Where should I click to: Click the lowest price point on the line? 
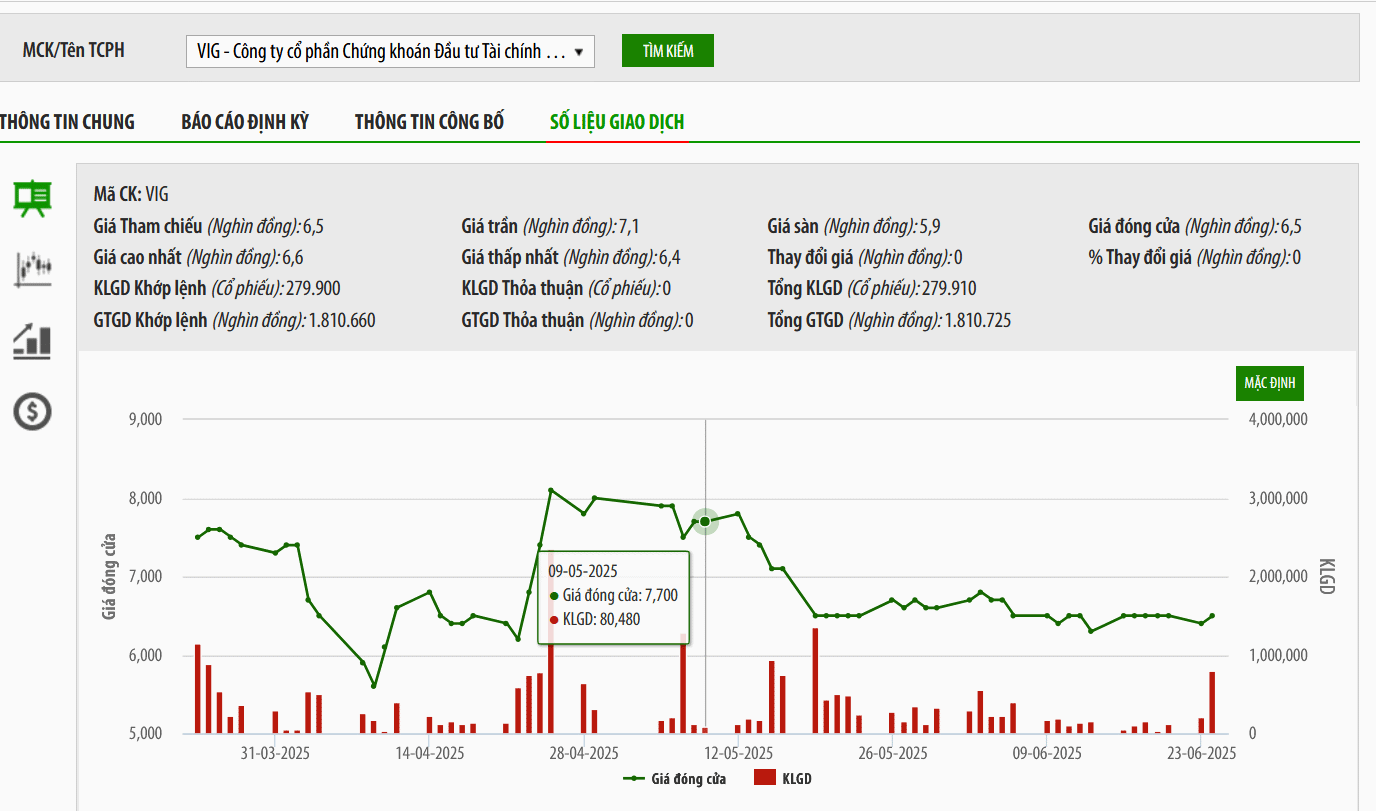pos(374,685)
